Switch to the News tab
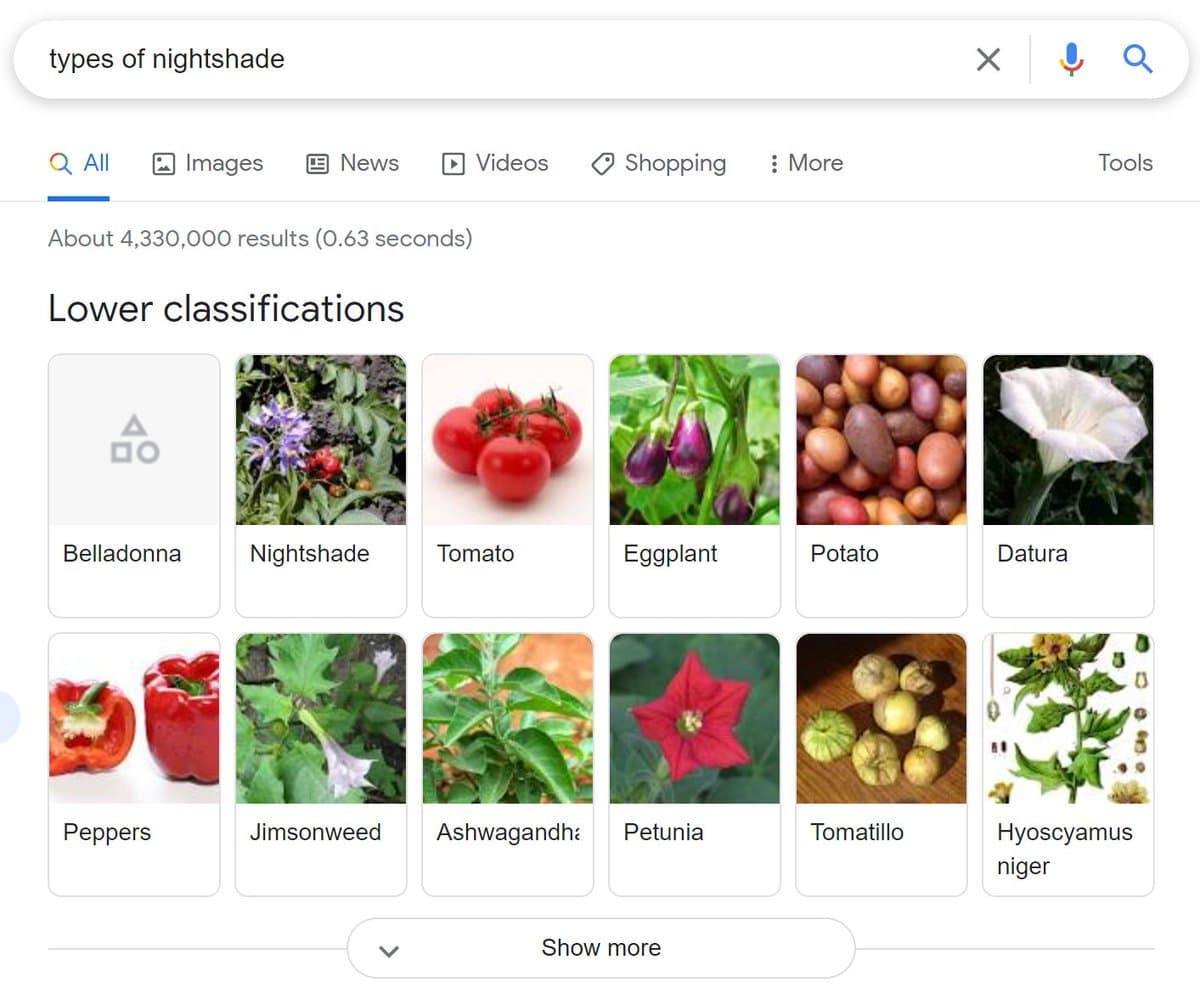The image size is (1200, 1005). point(352,163)
